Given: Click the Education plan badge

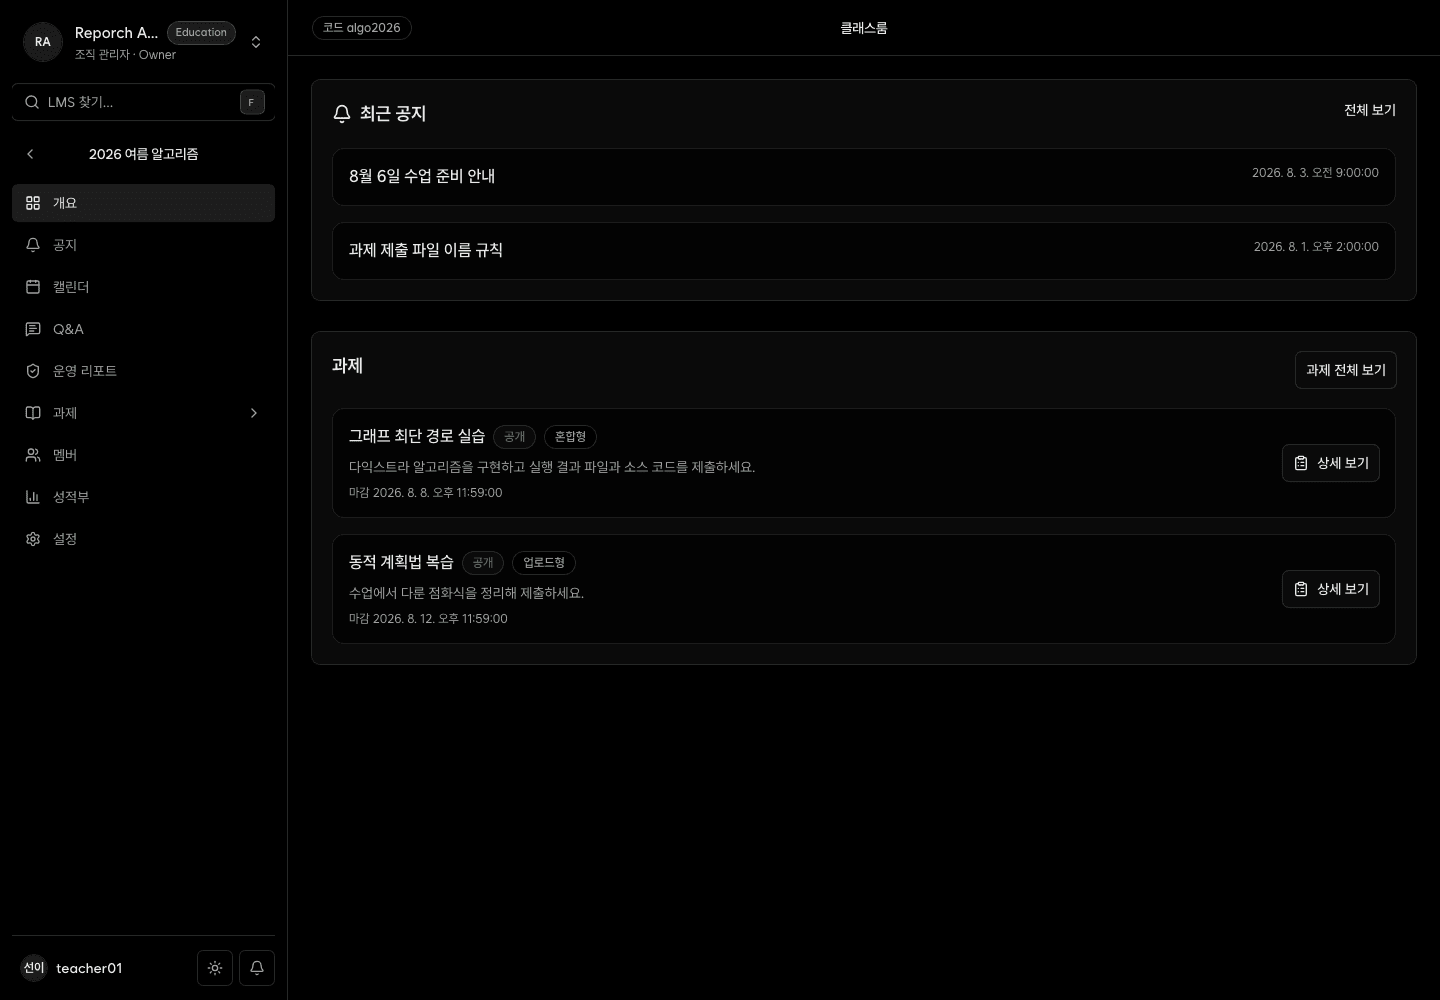Looking at the screenshot, I should tap(201, 33).
